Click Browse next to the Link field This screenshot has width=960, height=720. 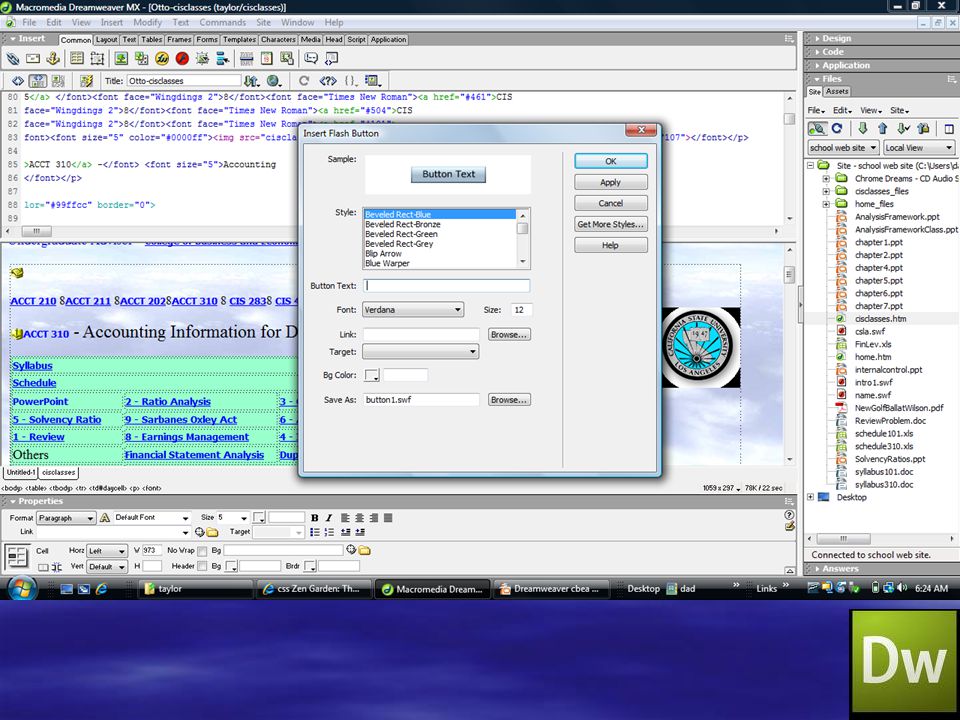(509, 335)
